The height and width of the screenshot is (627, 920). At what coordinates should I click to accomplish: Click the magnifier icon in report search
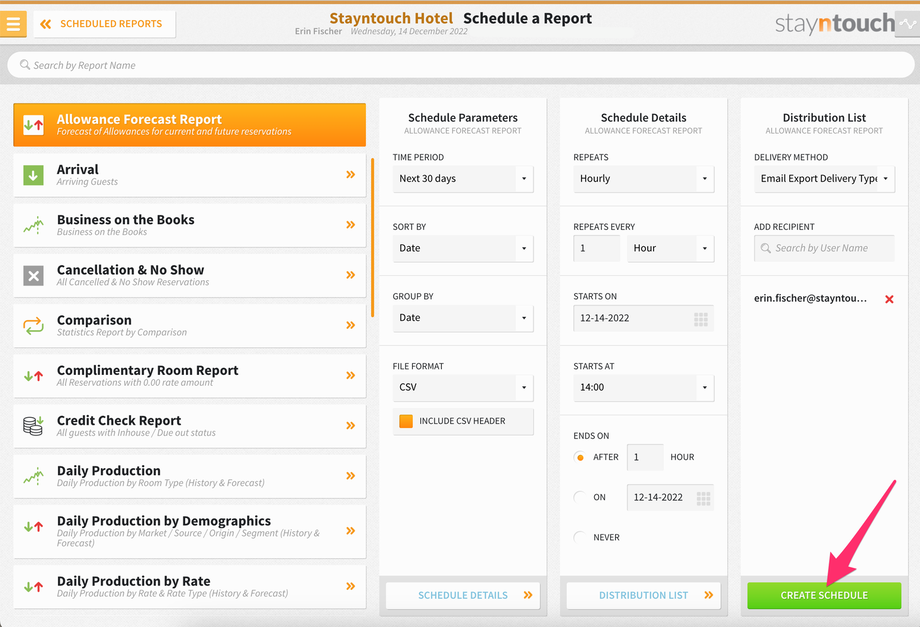click(x=25, y=65)
